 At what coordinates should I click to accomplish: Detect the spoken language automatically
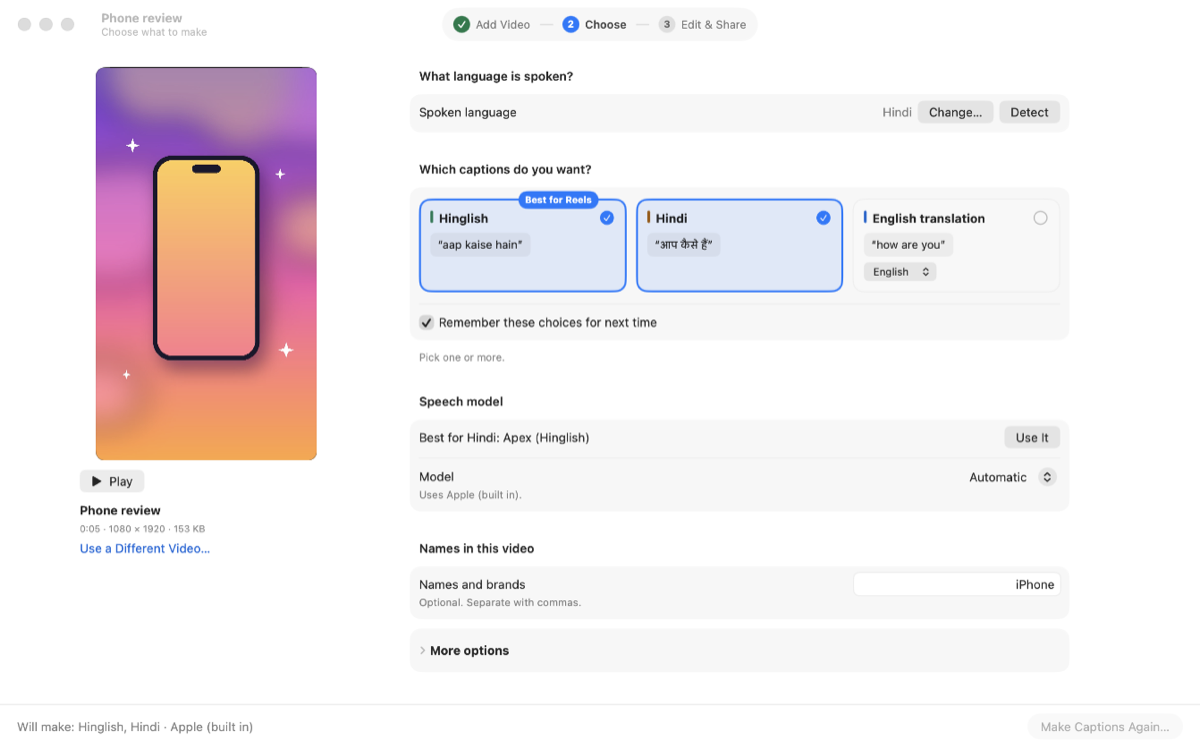point(1029,112)
